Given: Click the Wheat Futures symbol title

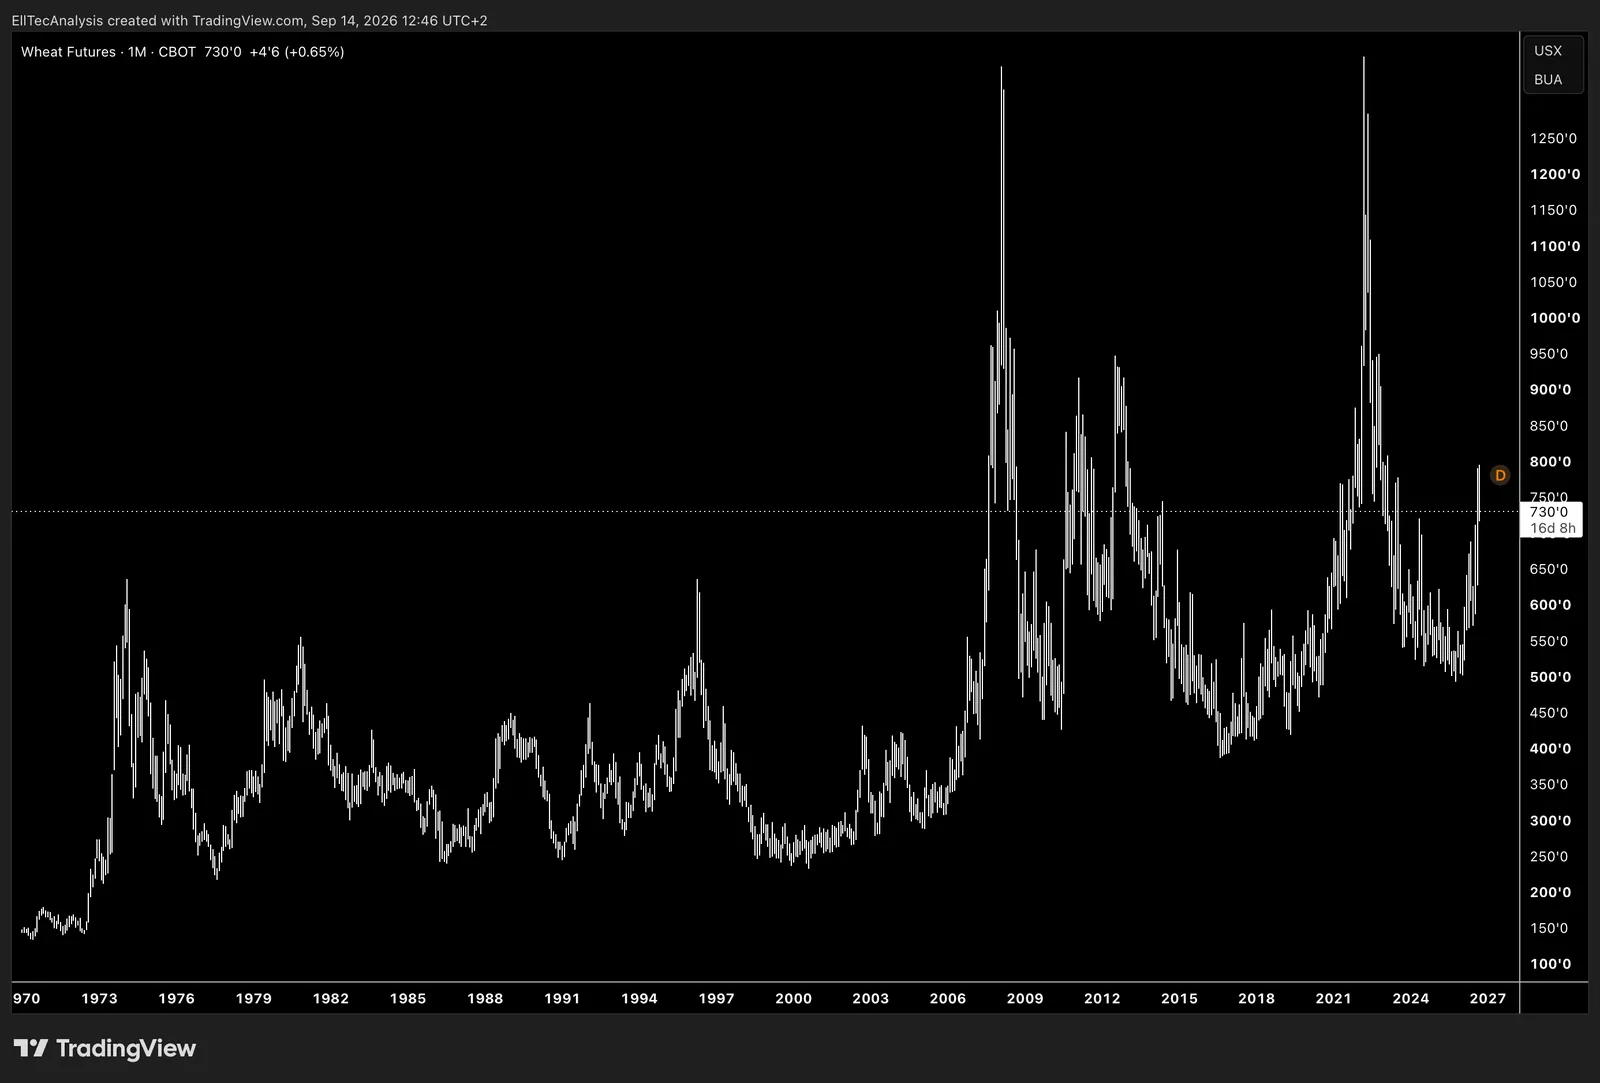Looking at the screenshot, I should pos(68,52).
